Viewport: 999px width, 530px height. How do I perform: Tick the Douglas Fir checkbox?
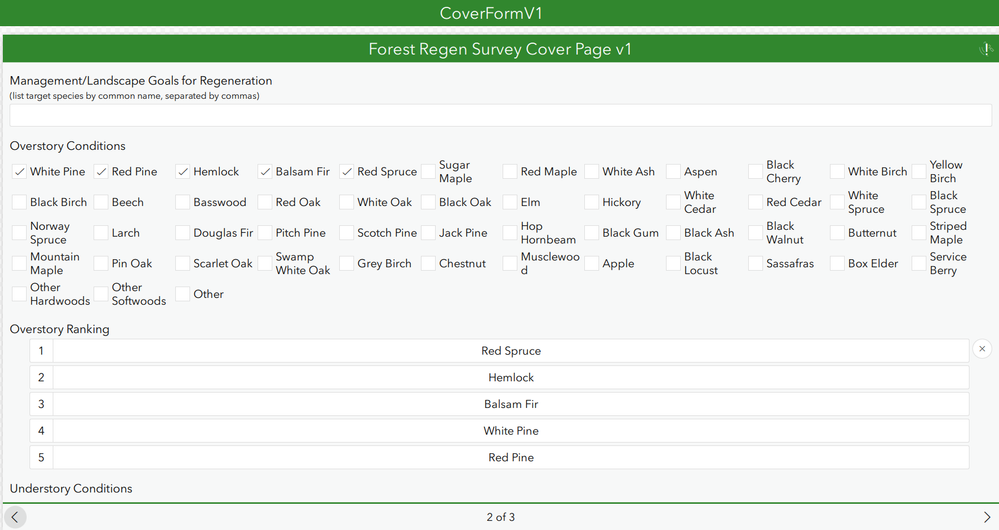click(x=183, y=233)
